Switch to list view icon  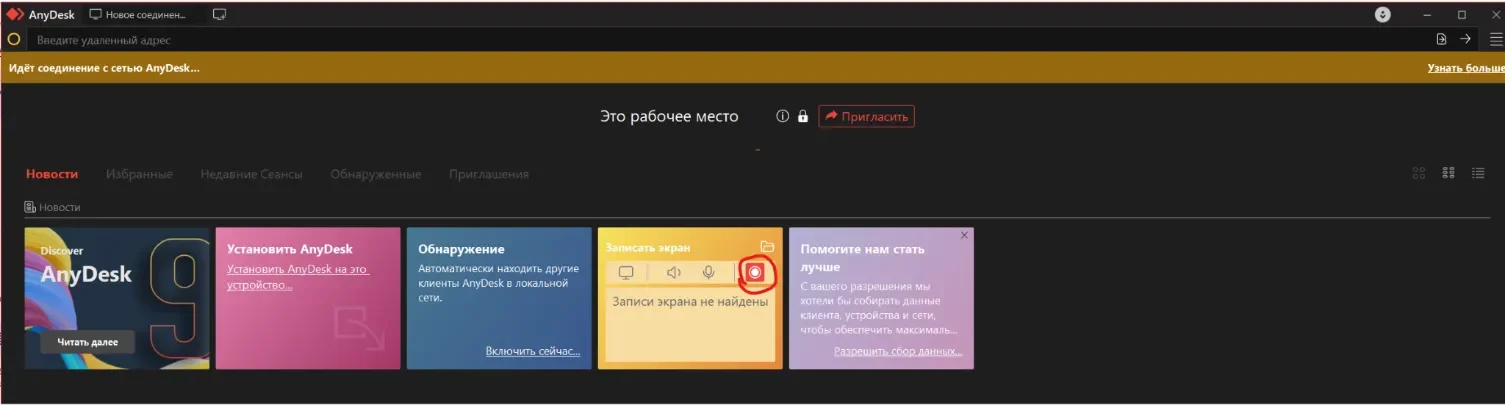click(1478, 173)
